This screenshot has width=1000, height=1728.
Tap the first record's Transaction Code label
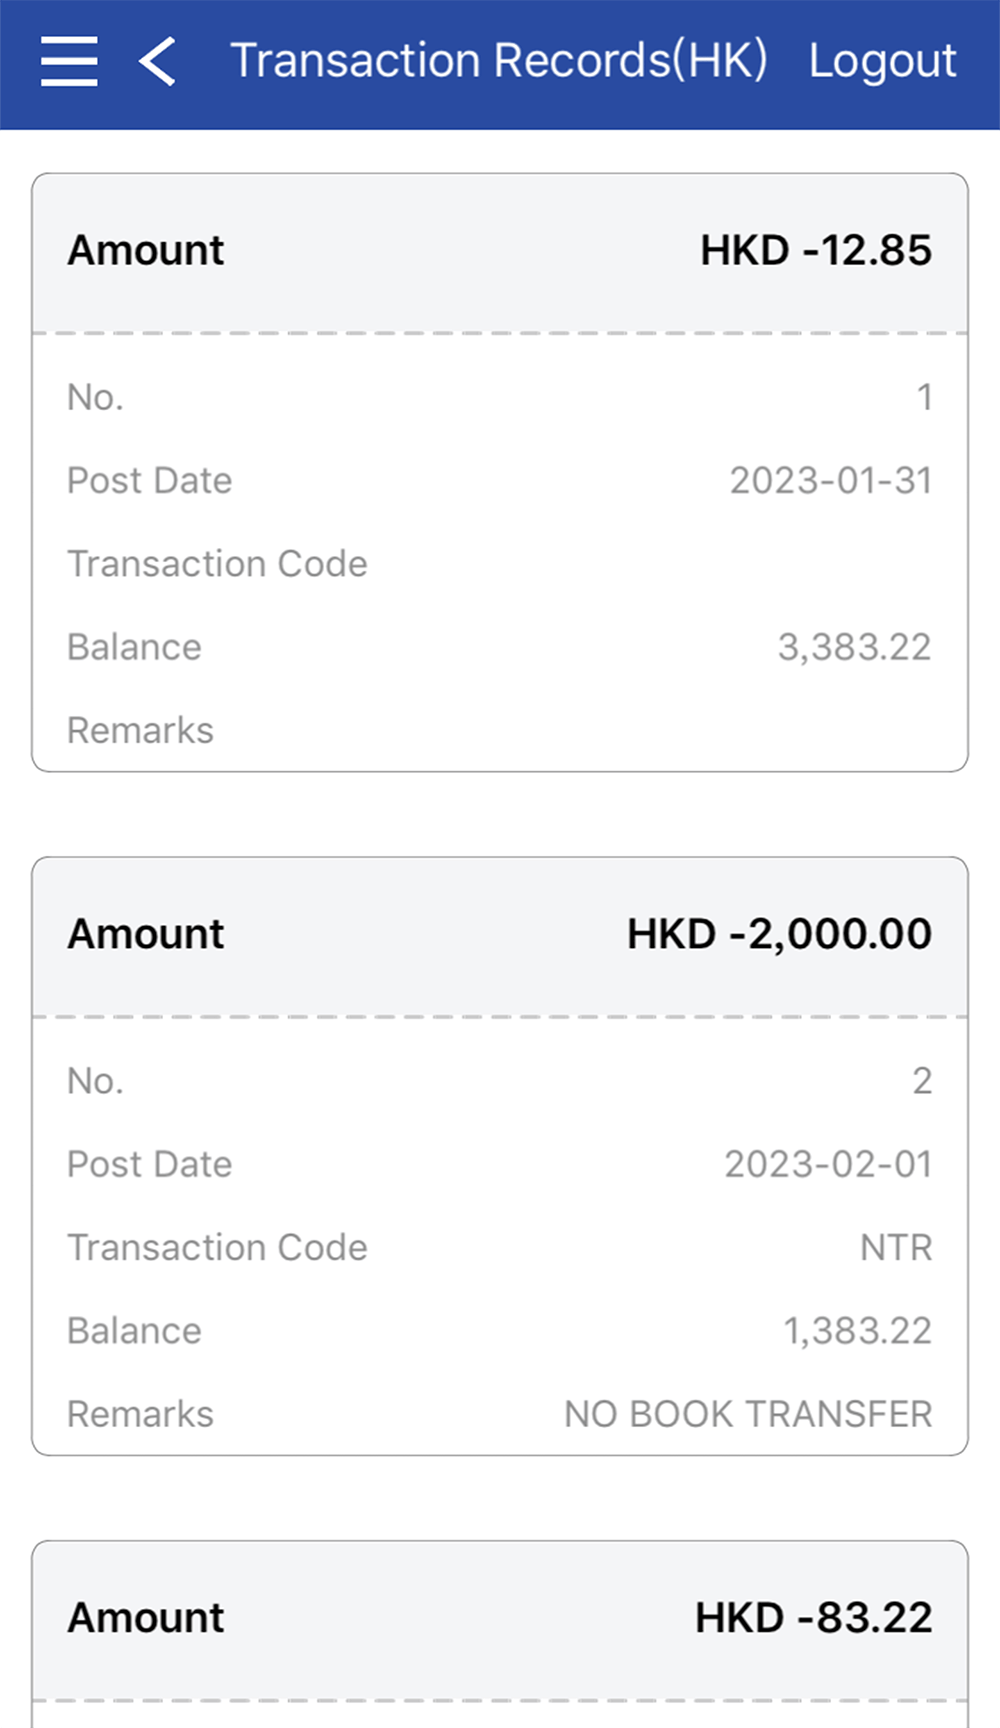click(217, 564)
